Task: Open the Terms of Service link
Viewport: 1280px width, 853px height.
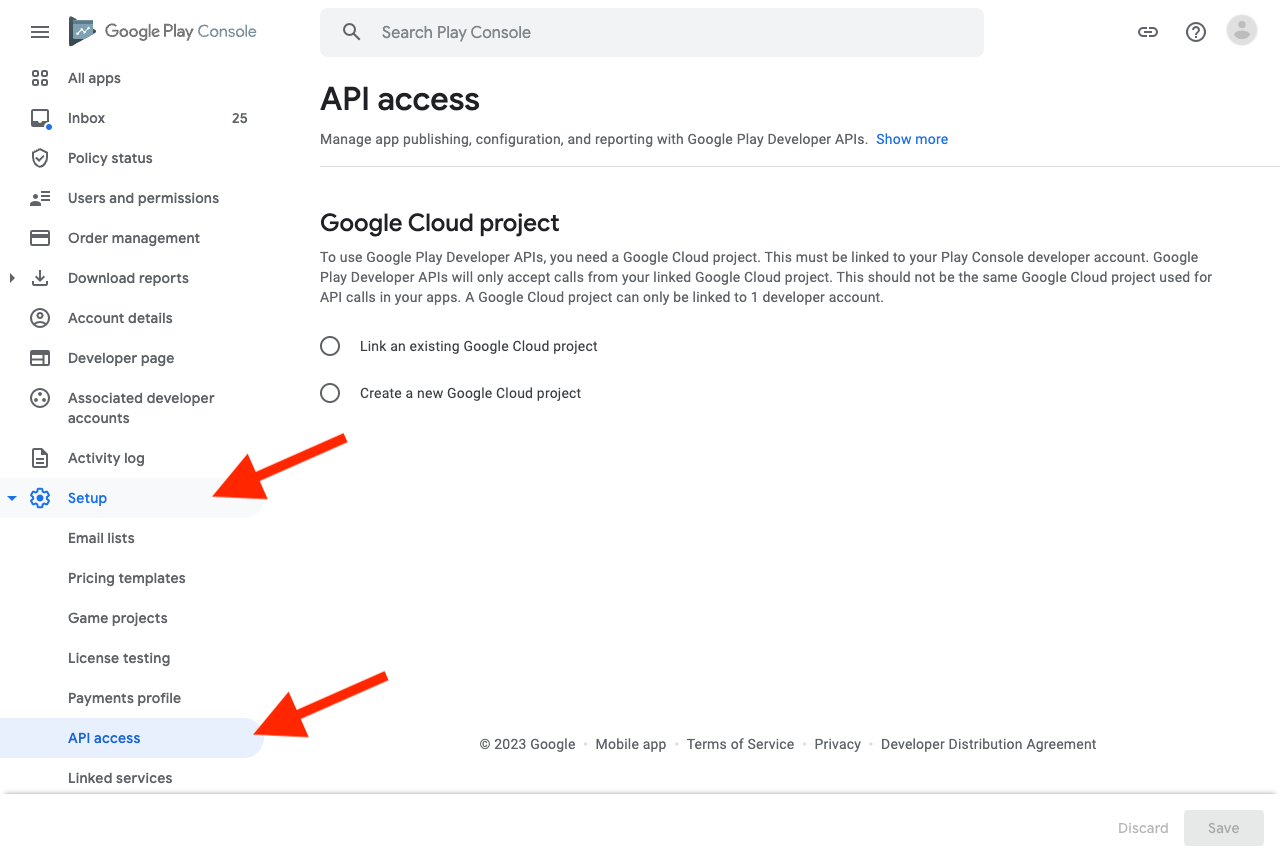Action: (740, 744)
